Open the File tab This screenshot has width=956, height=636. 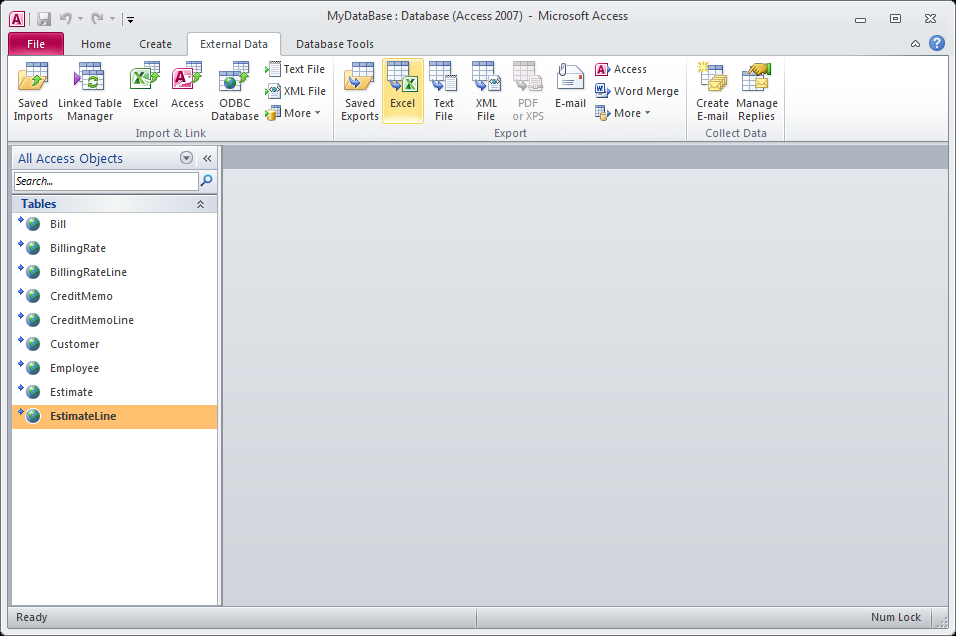36,44
